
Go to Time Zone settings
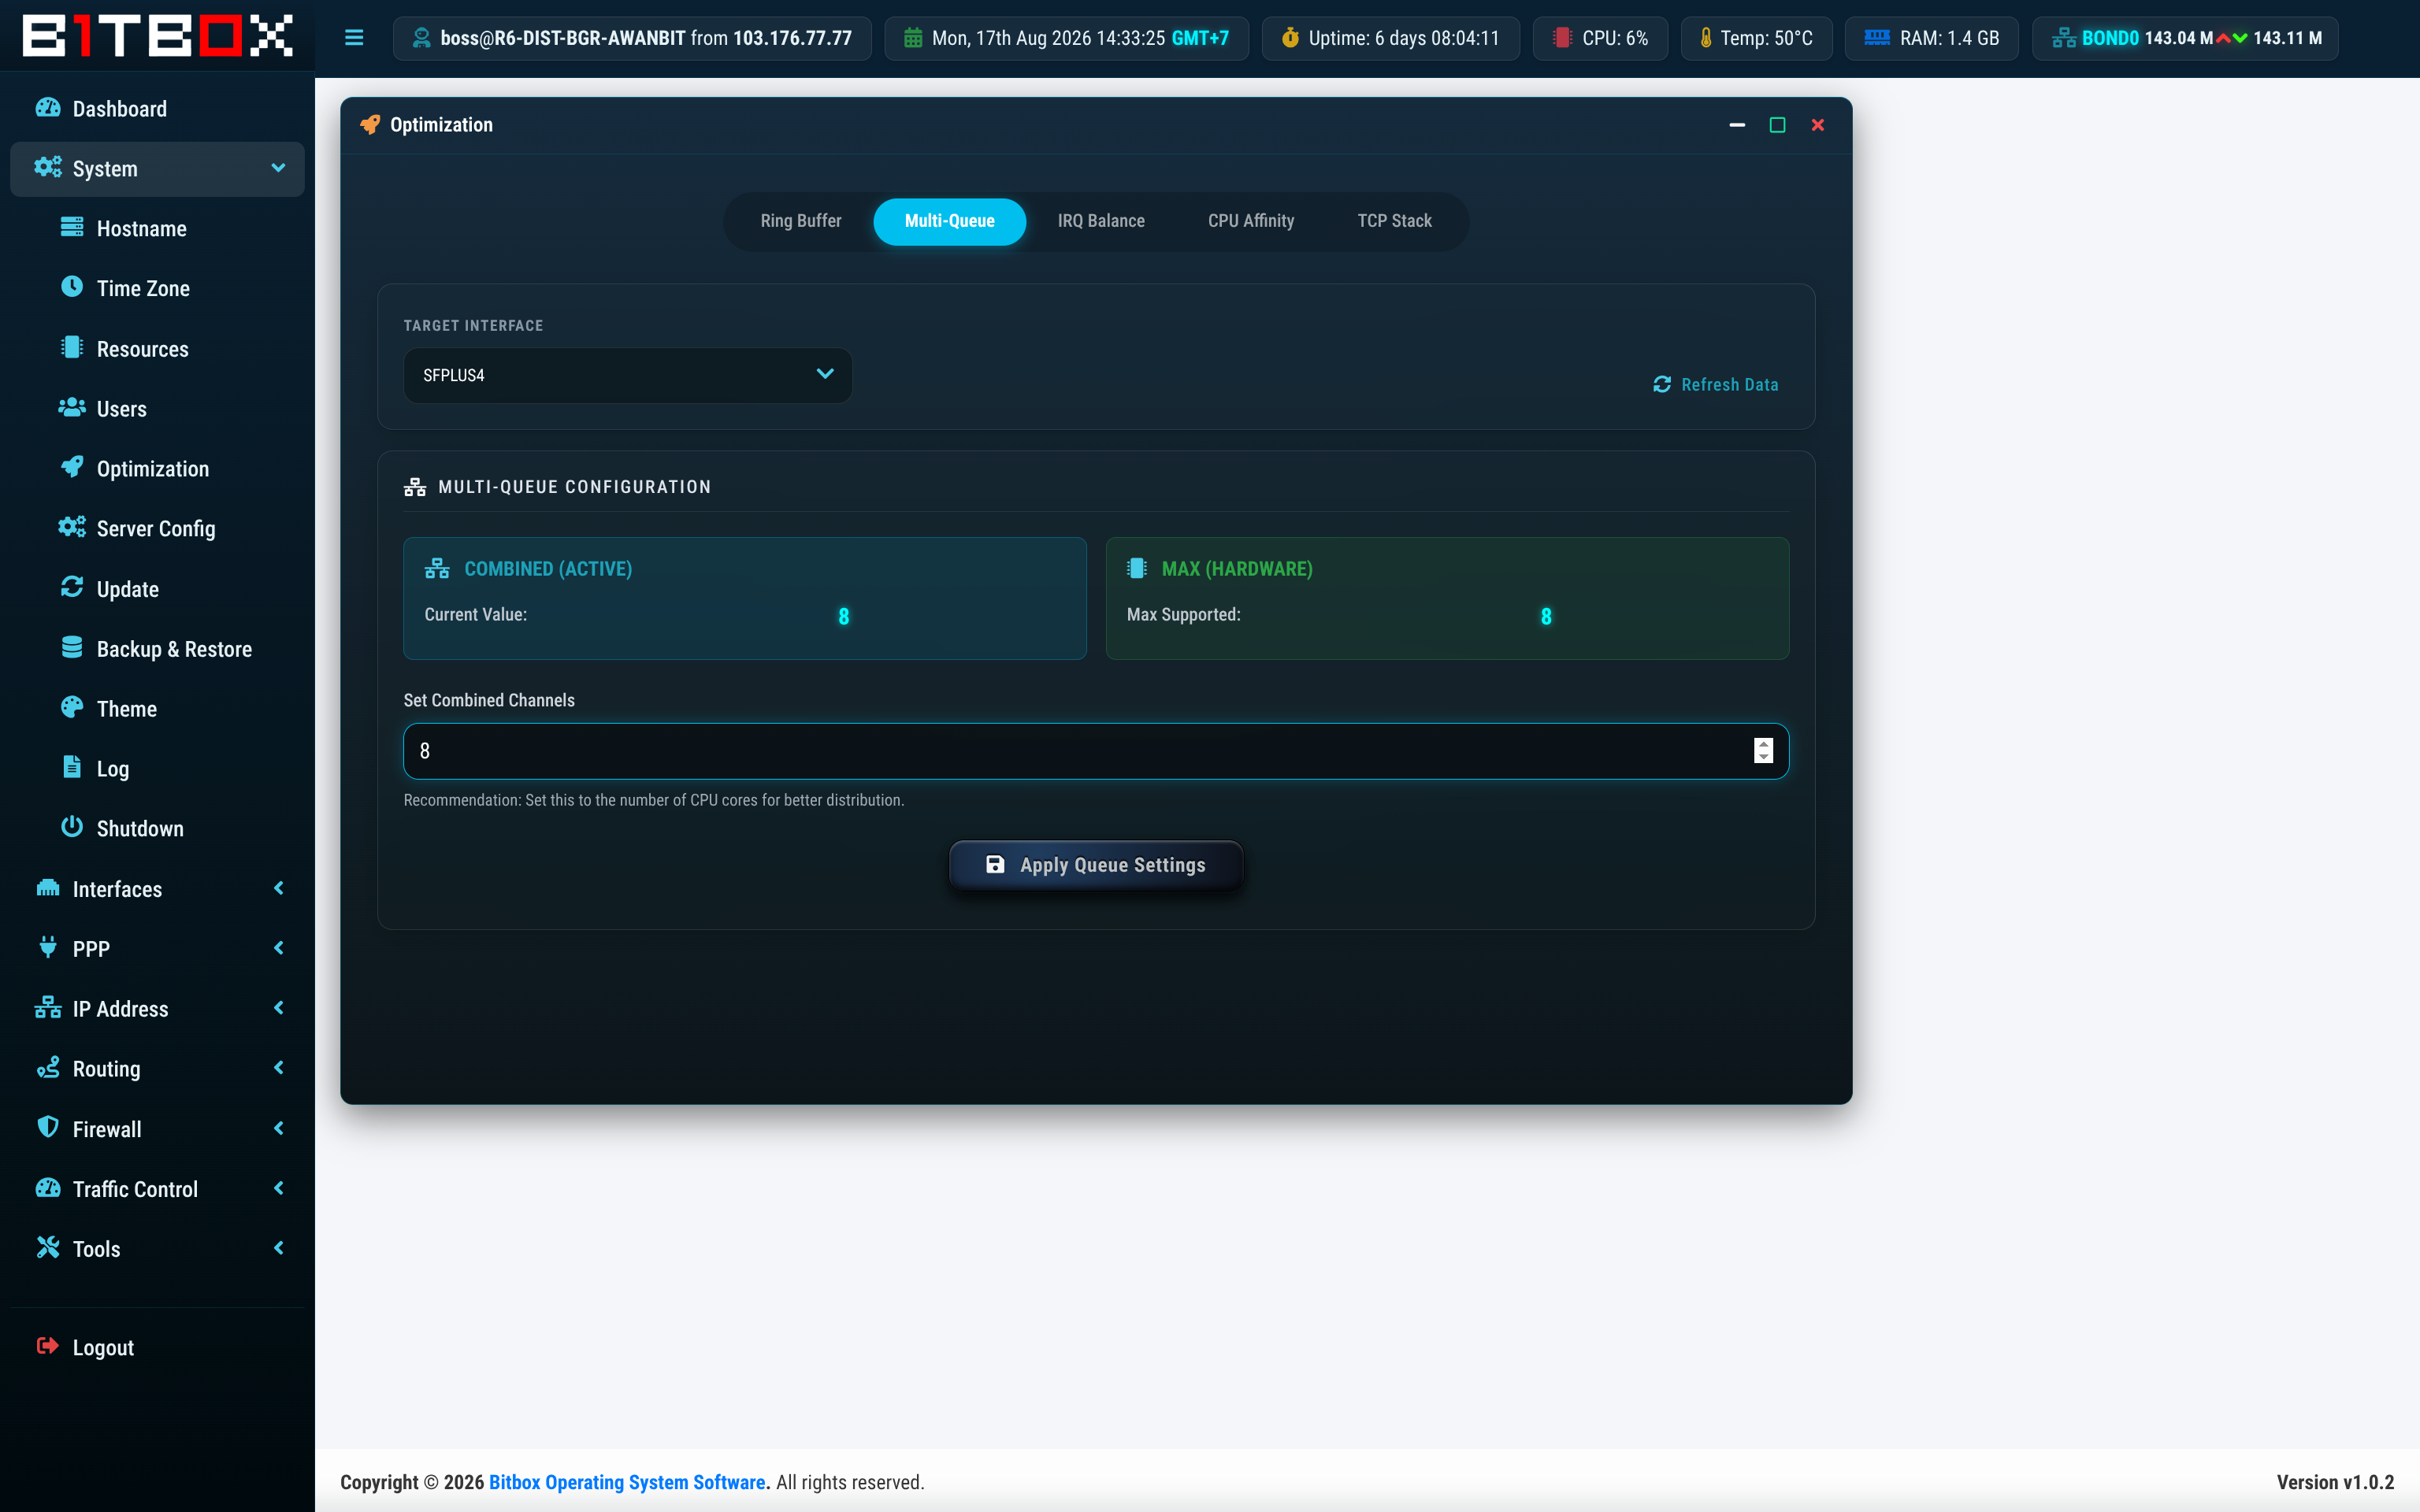point(157,289)
